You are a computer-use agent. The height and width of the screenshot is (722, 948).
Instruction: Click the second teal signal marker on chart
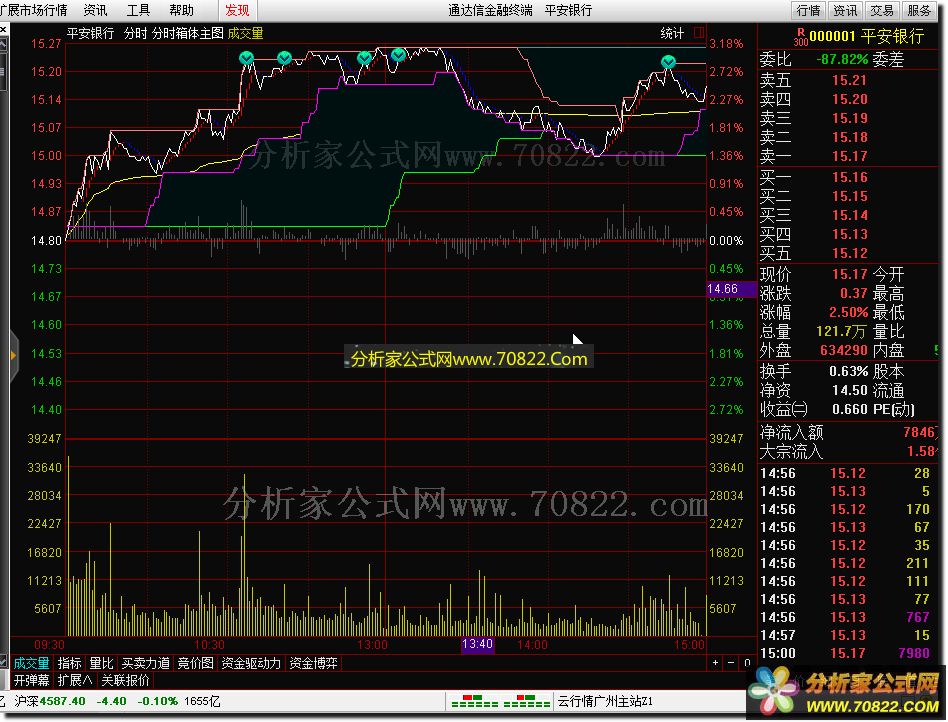(284, 57)
